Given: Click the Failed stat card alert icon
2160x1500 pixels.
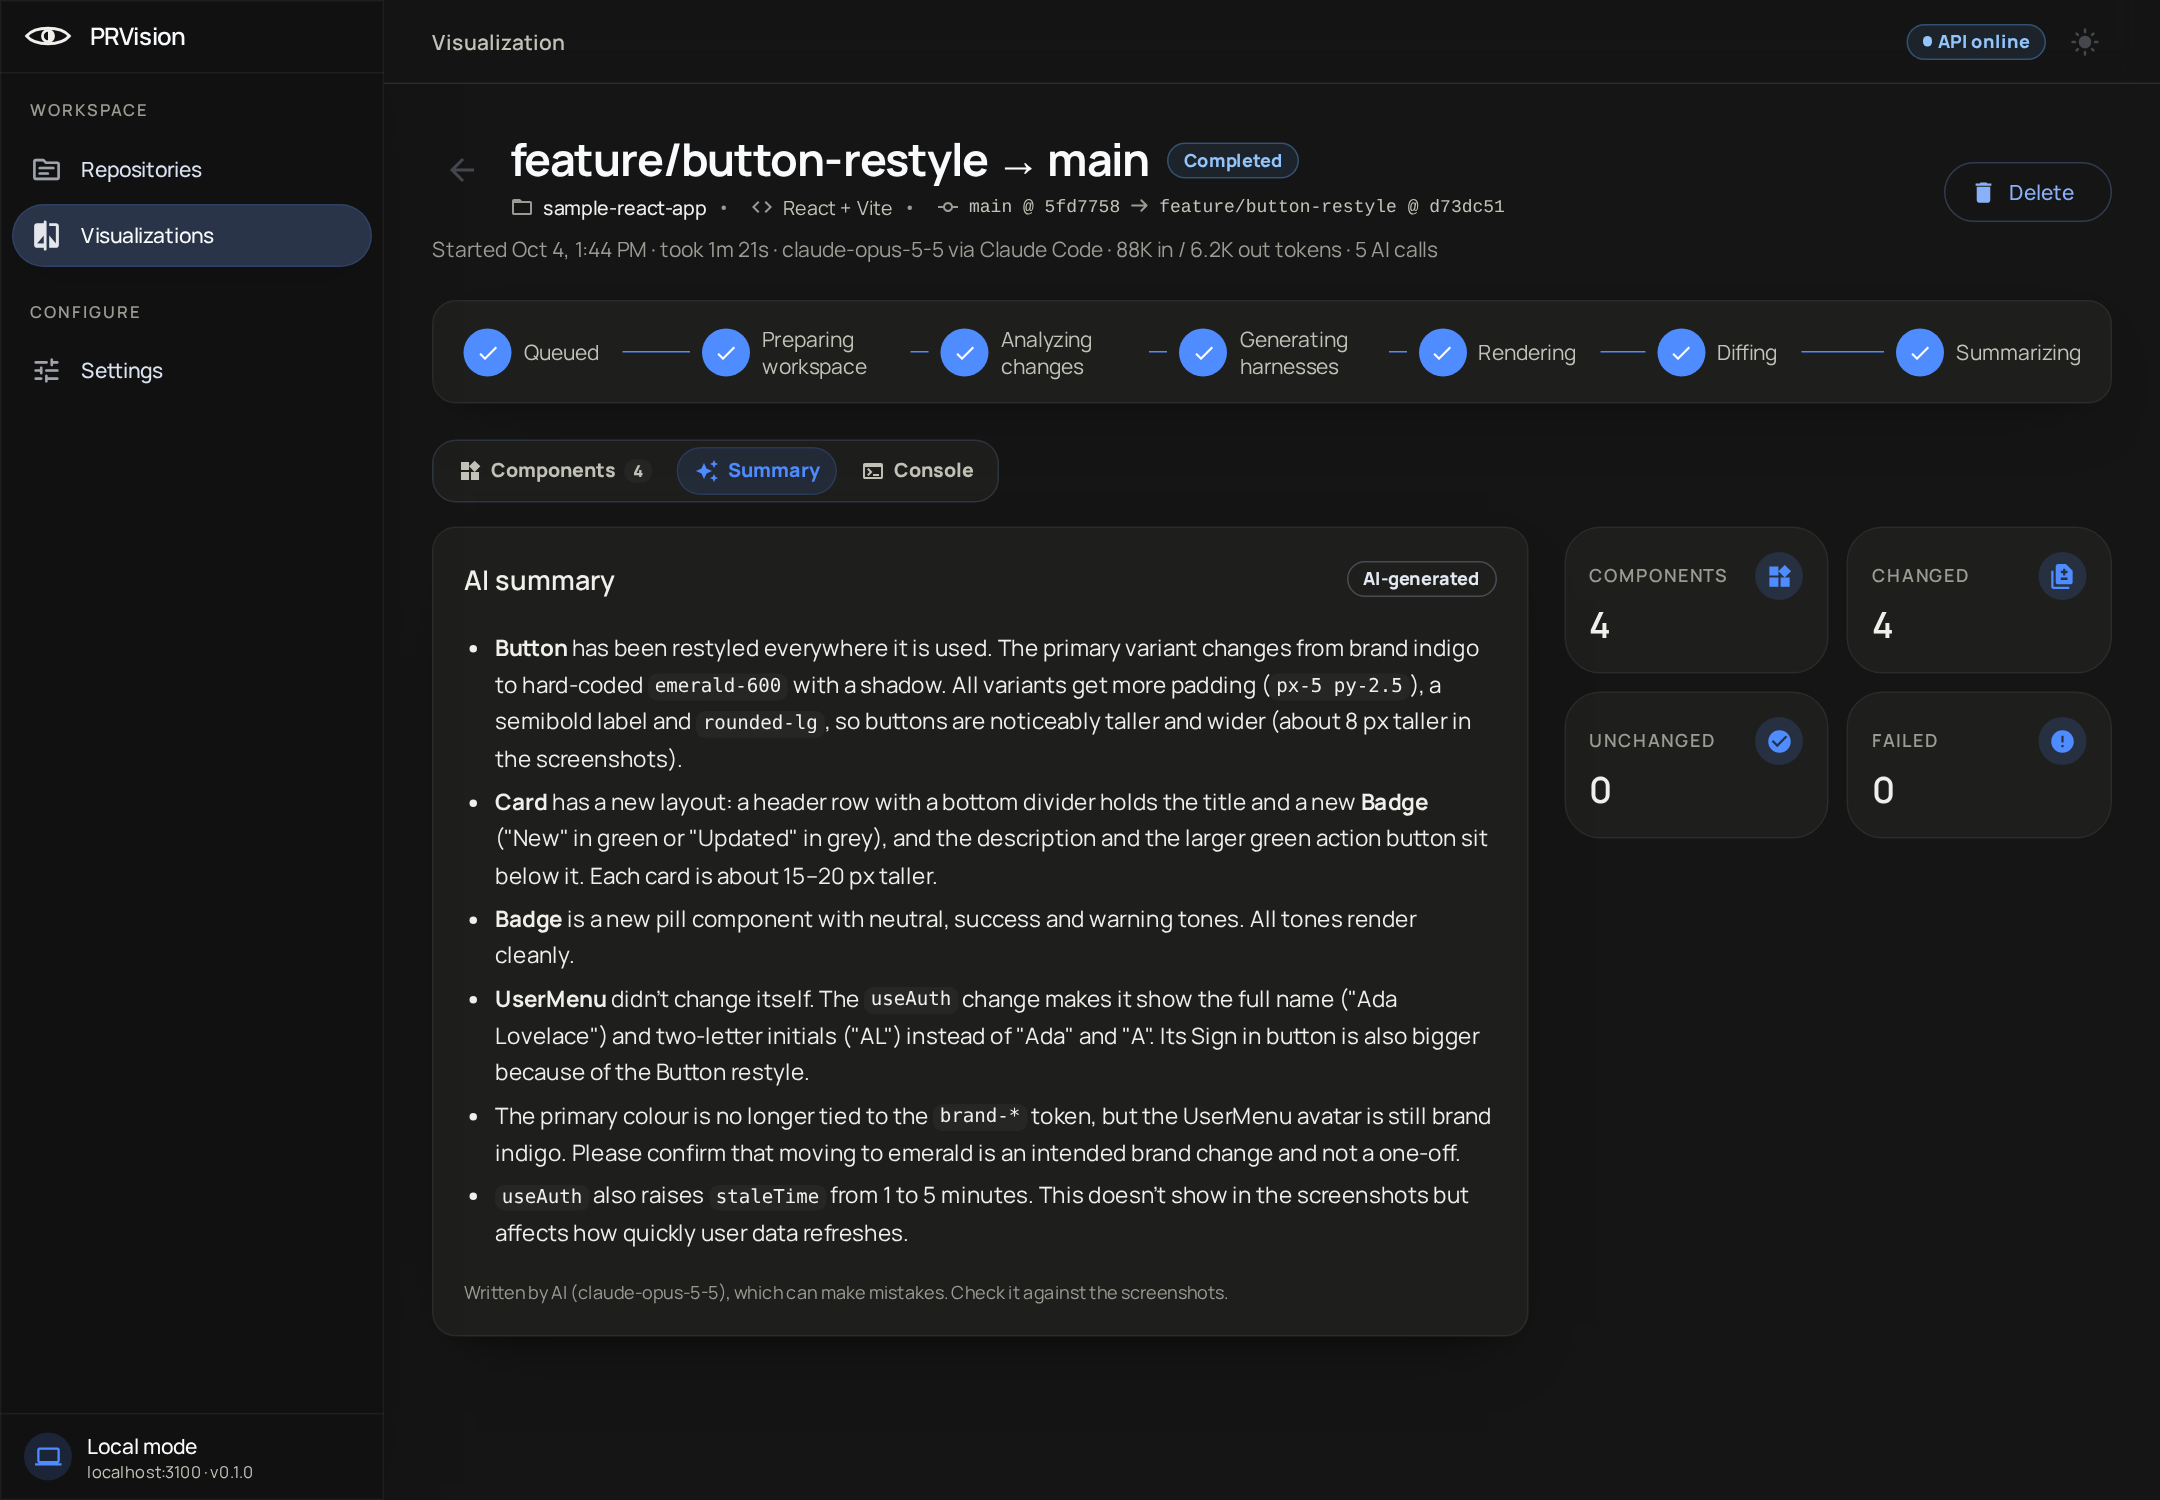Looking at the screenshot, I should tap(2062, 741).
